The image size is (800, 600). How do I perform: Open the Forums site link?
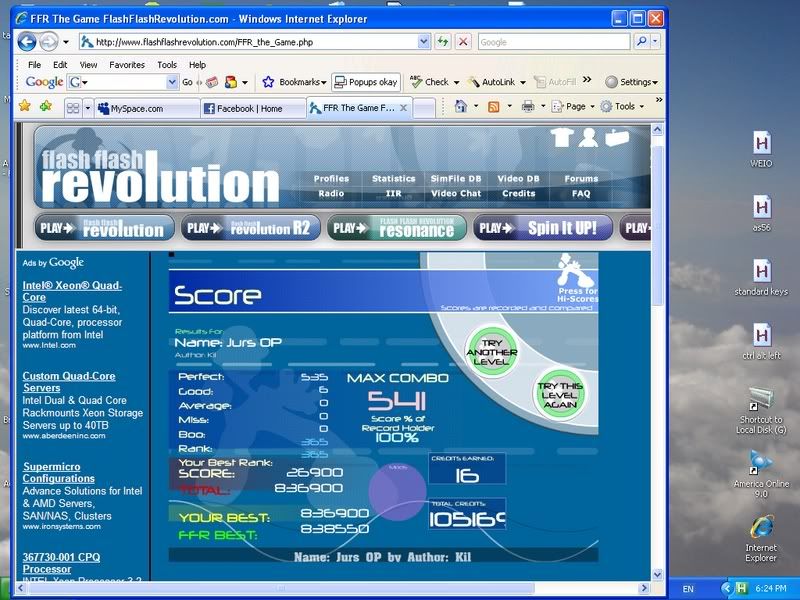581,179
